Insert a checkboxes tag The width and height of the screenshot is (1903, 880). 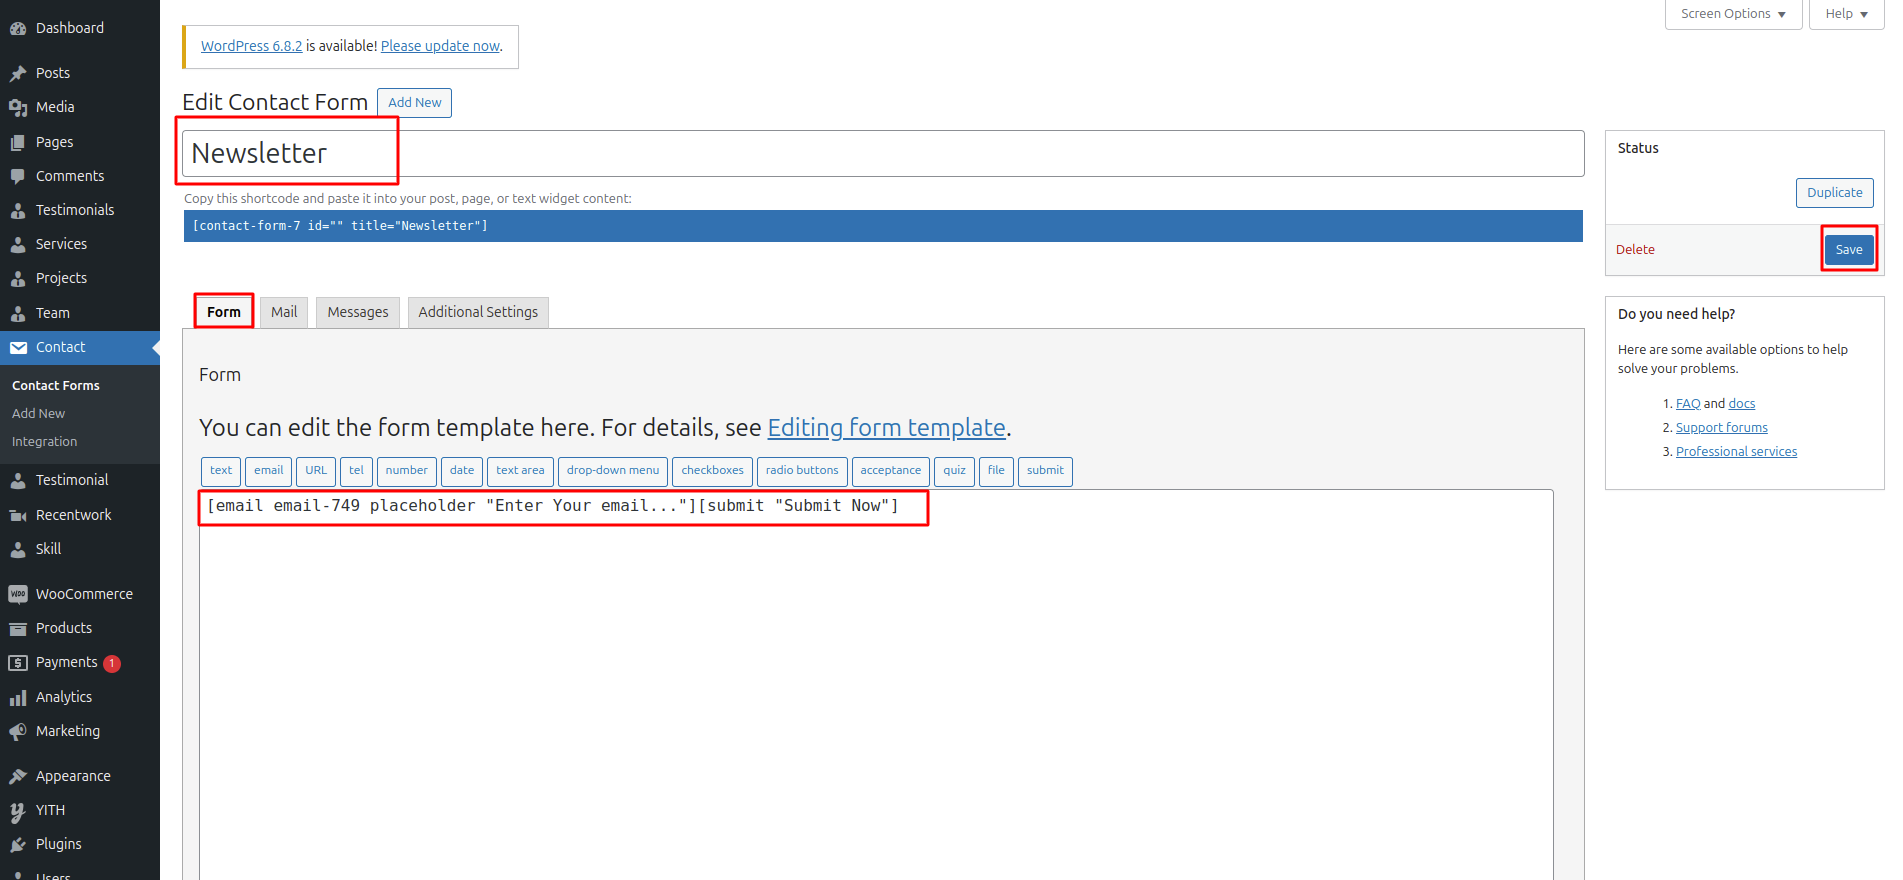[x=712, y=471]
